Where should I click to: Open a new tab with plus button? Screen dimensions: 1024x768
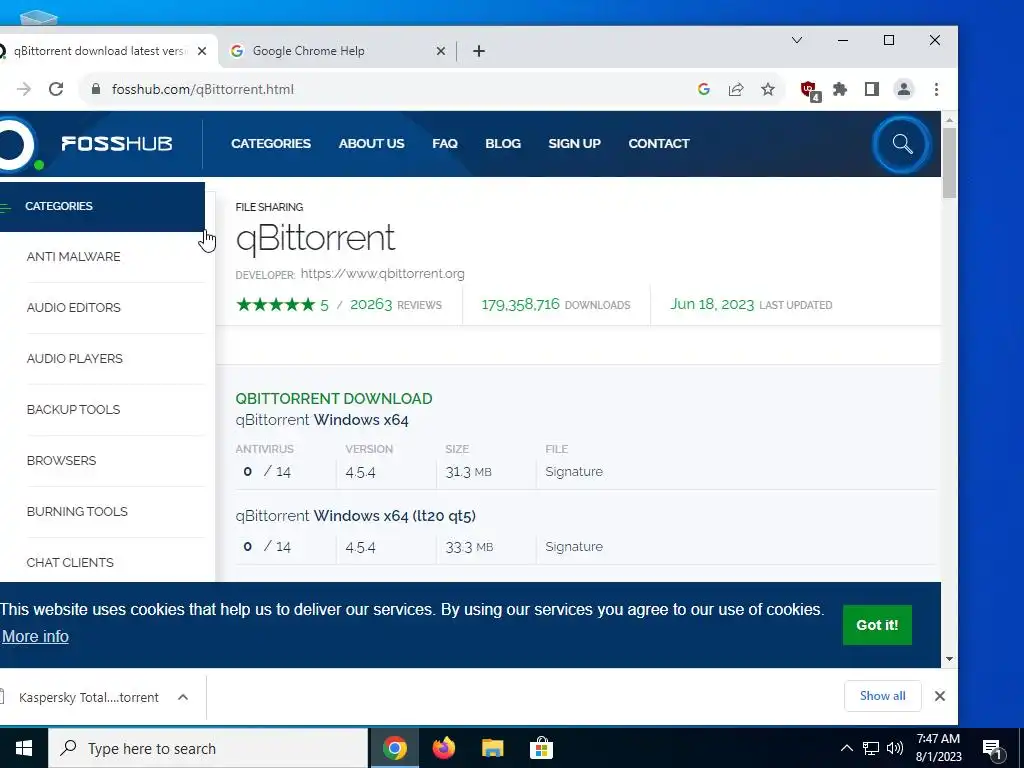coord(479,51)
